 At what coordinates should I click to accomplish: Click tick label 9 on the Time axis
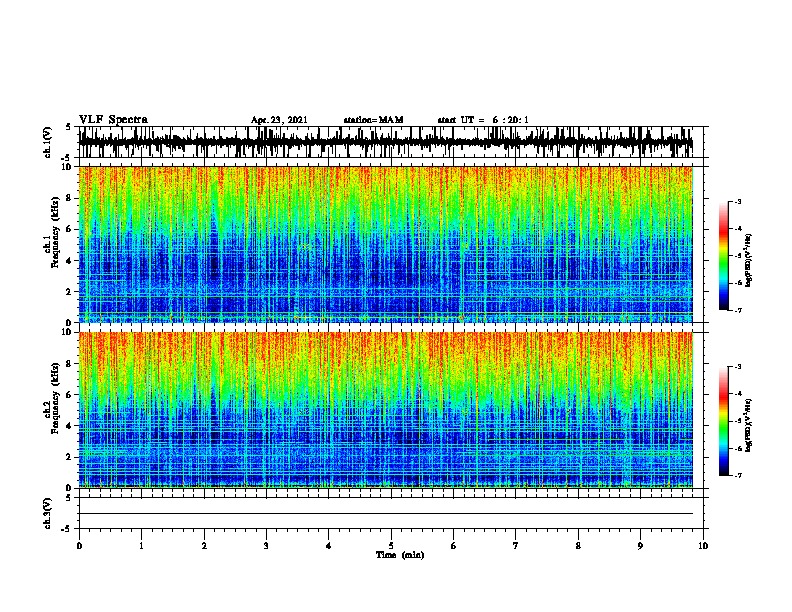click(640, 546)
